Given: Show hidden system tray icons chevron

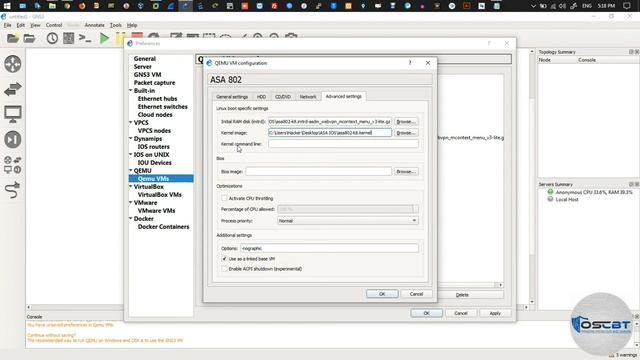Looking at the screenshot, I should point(533,6).
